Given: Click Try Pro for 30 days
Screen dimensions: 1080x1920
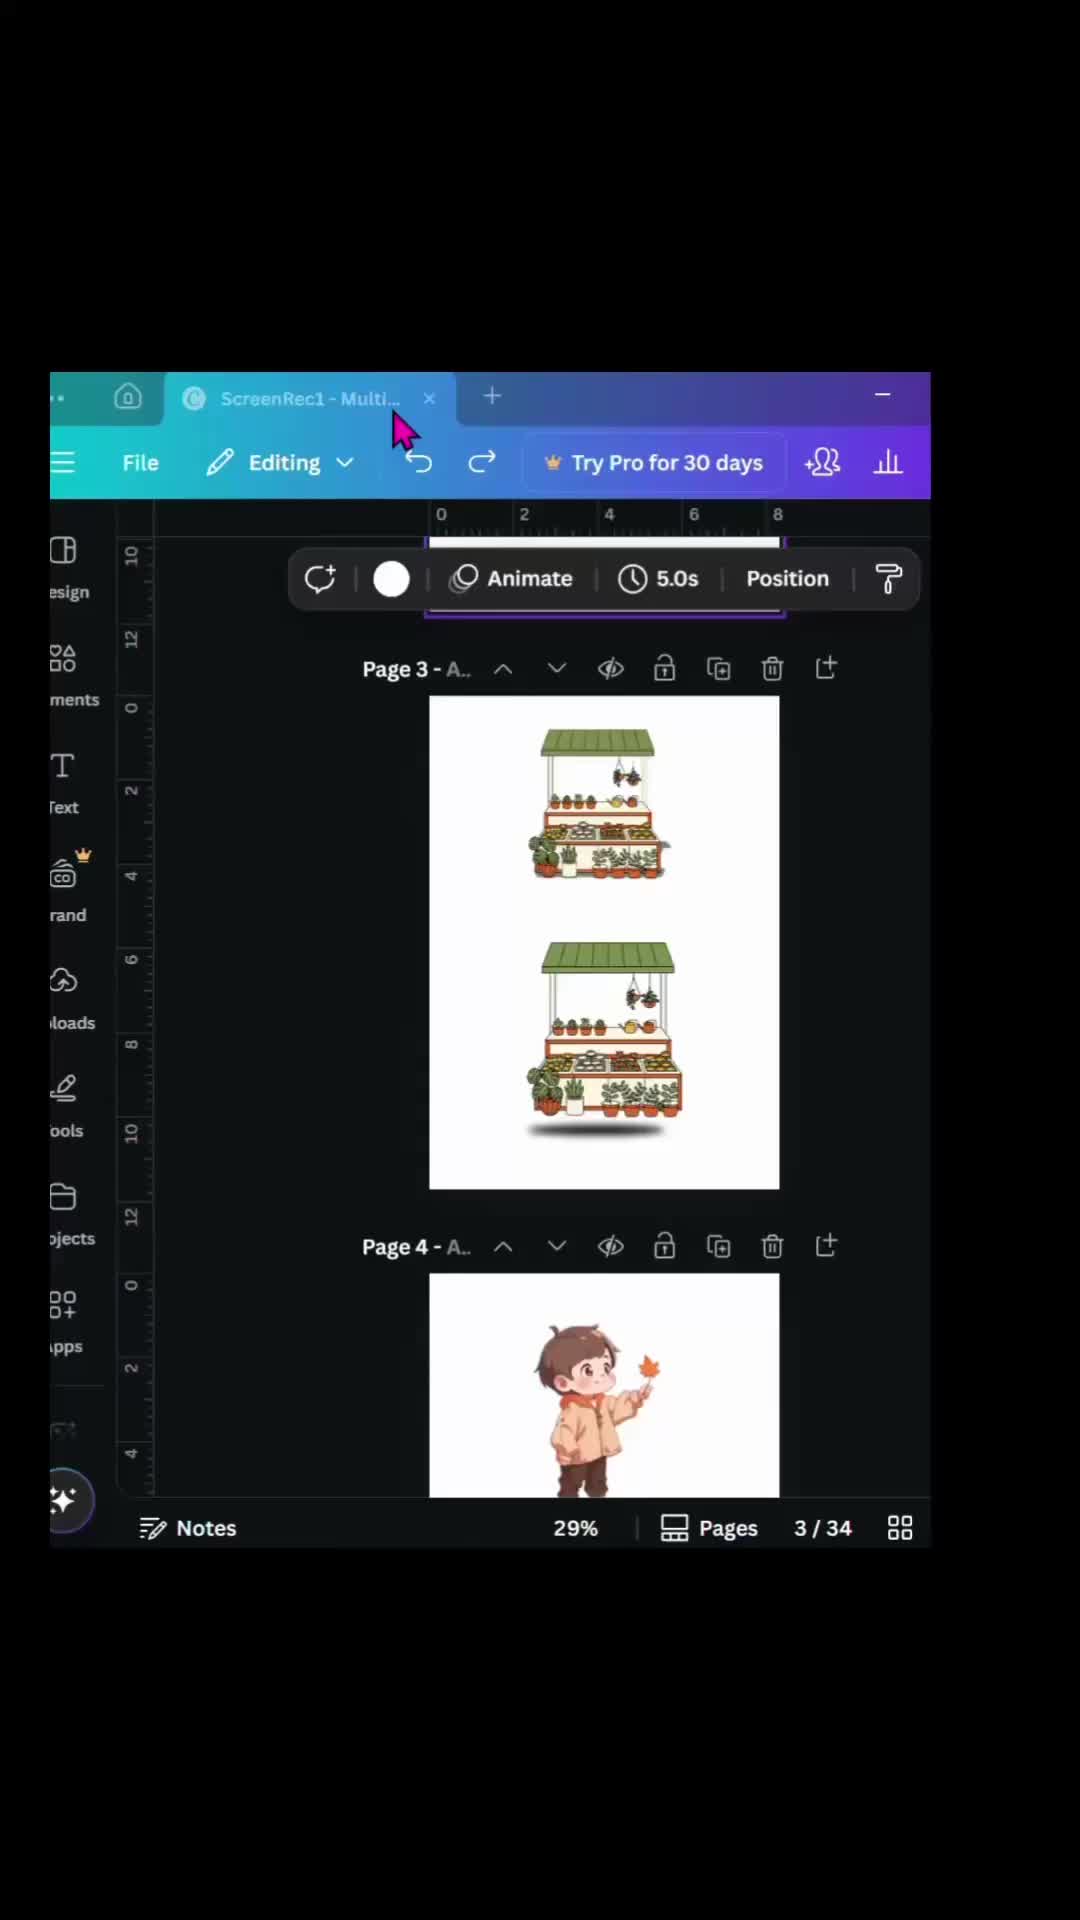Looking at the screenshot, I should coord(654,462).
